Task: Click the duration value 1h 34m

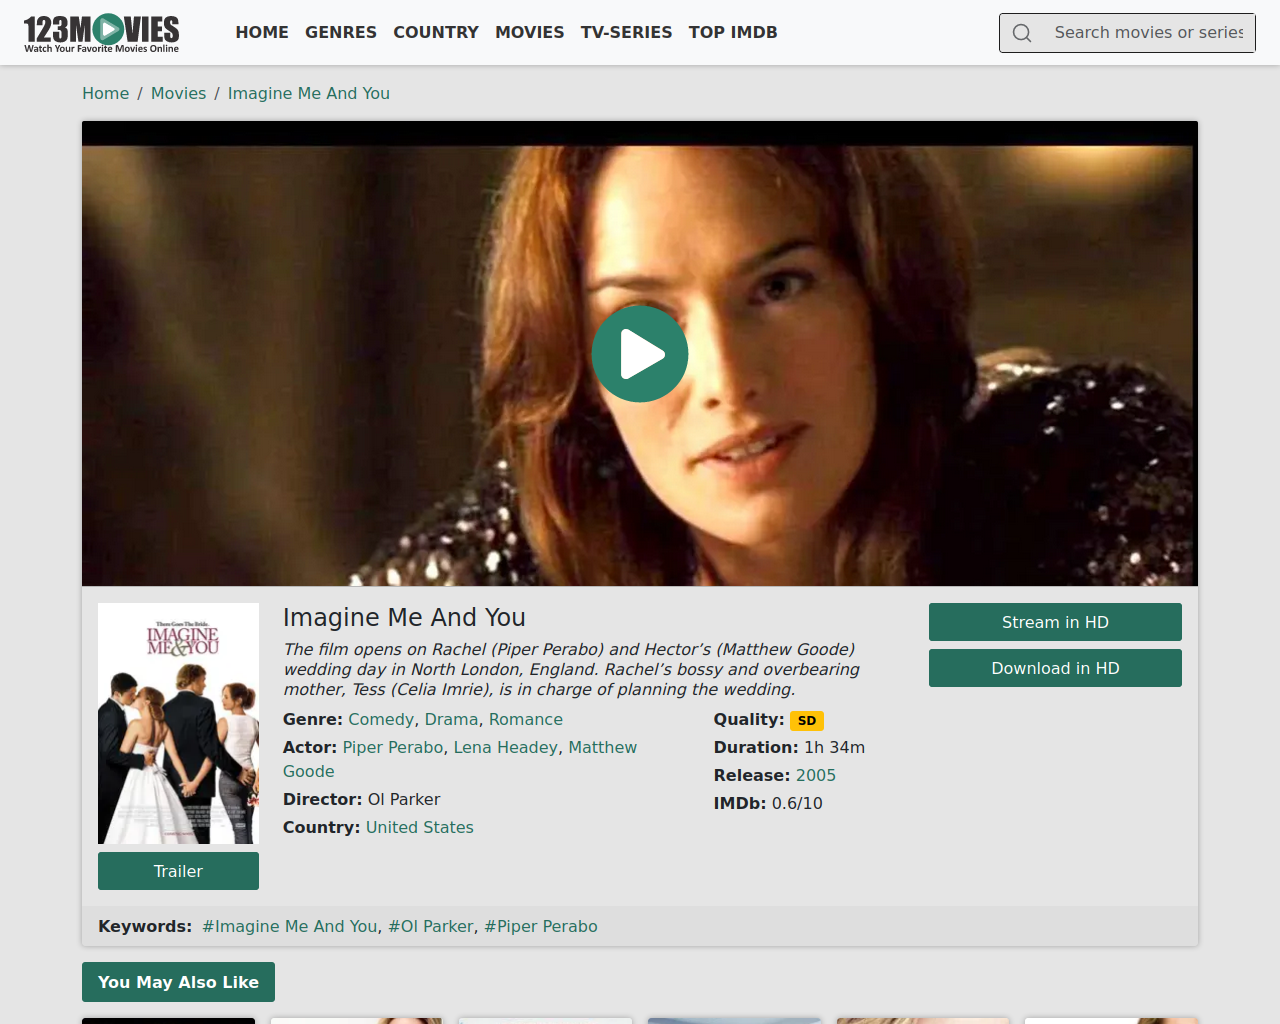Action: (835, 747)
